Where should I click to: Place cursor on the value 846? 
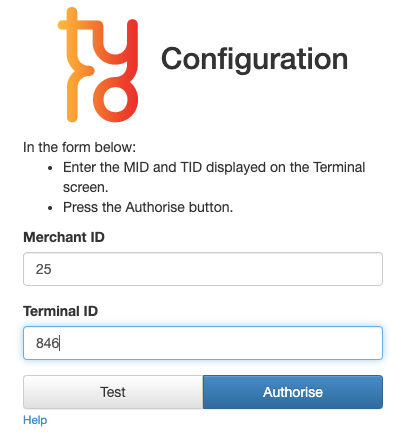coord(47,343)
